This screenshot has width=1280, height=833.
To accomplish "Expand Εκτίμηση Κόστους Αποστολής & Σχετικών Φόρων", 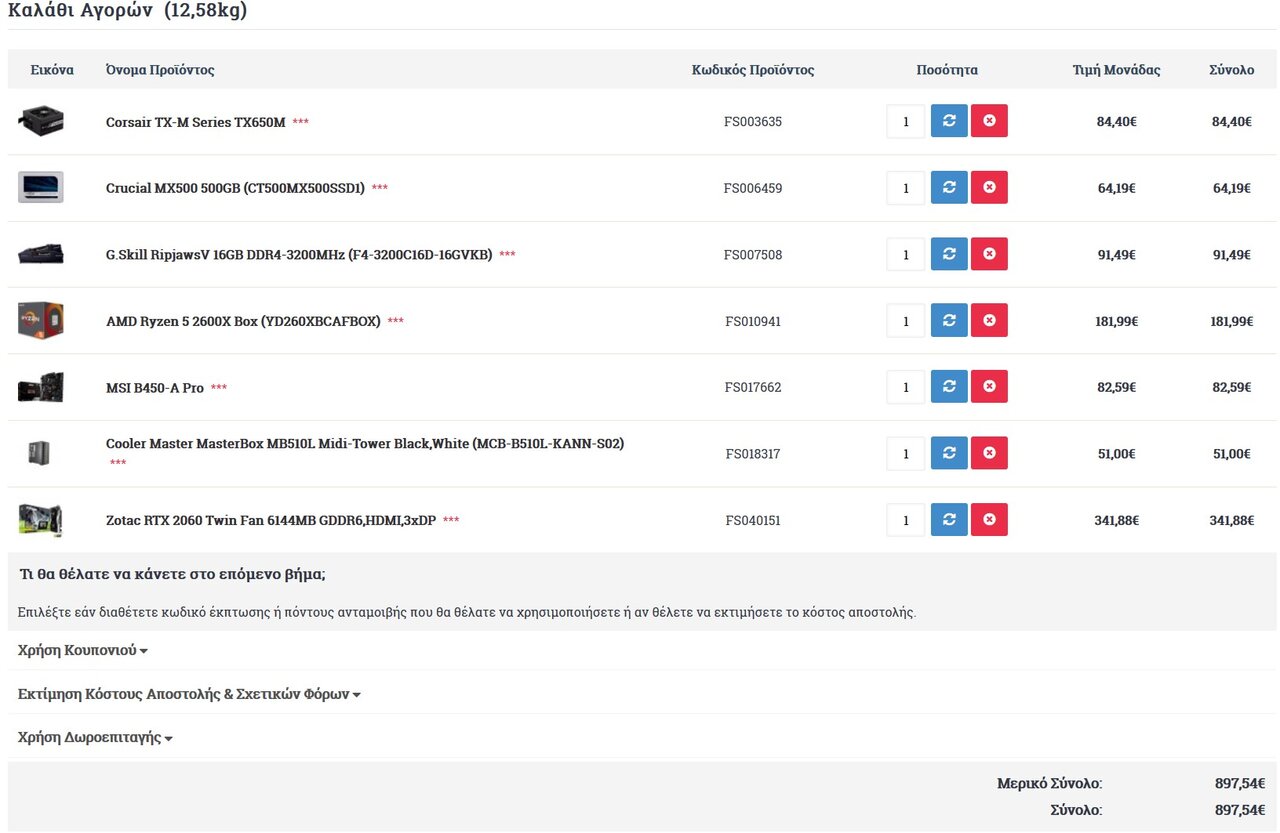I will tap(189, 694).
